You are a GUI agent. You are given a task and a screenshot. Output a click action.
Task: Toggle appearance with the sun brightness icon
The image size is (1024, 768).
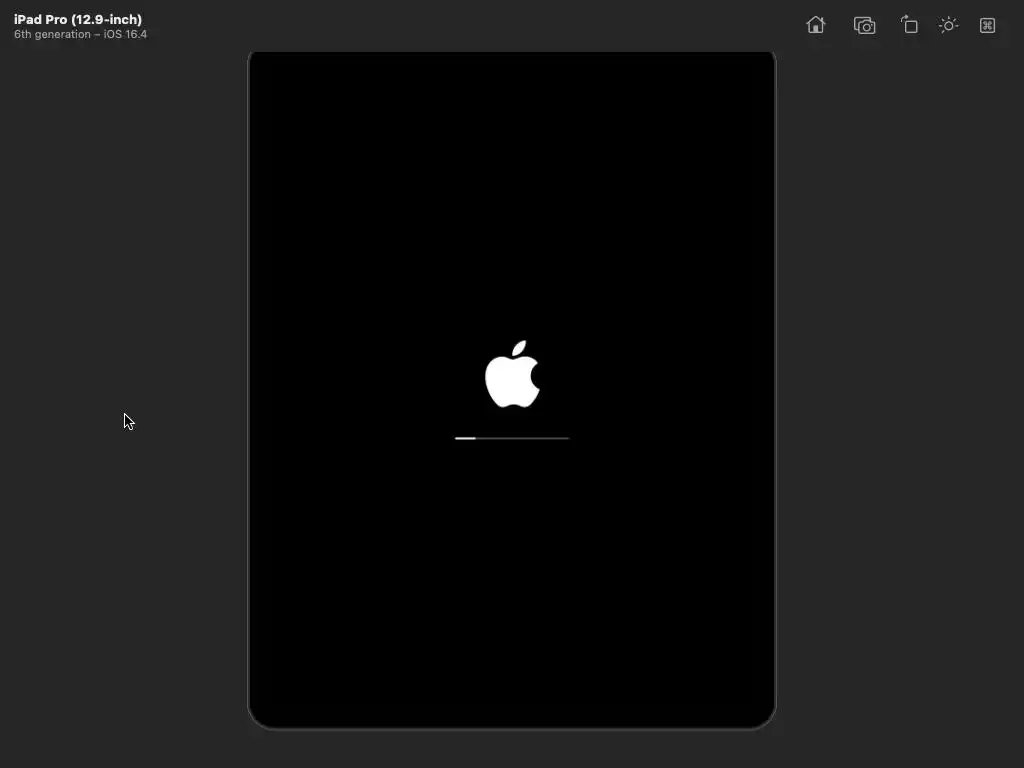click(948, 25)
